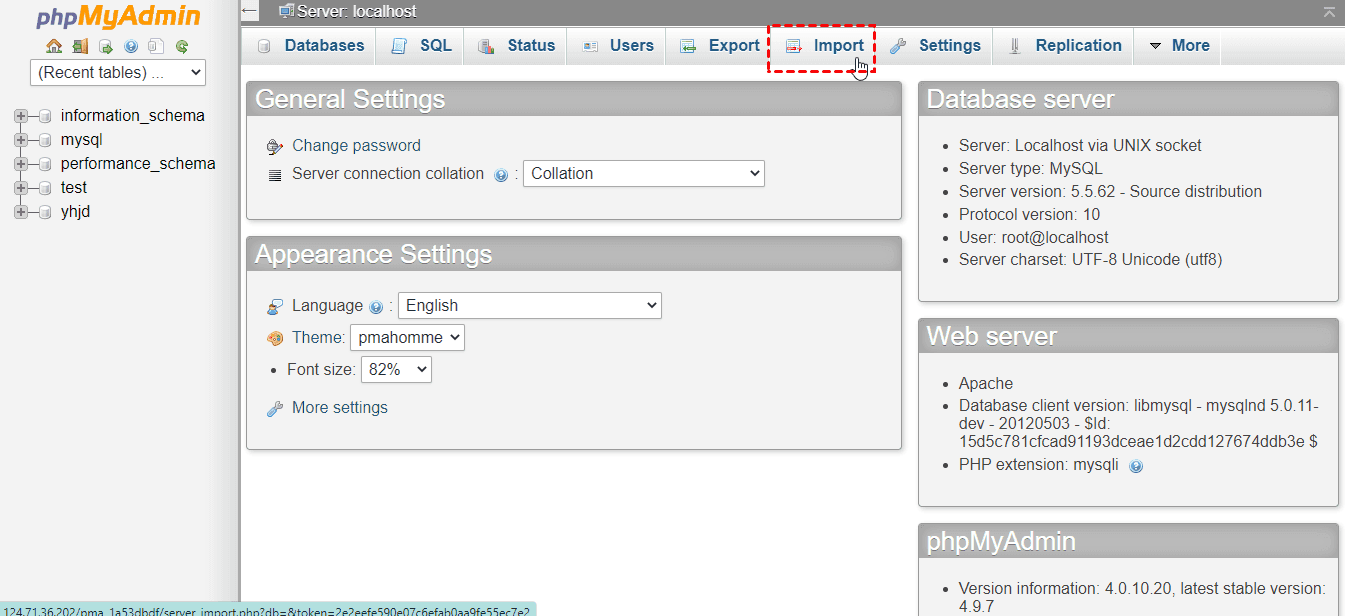Screen dimensions: 1345x616
Task: Open the Export tab
Action: pos(720,46)
